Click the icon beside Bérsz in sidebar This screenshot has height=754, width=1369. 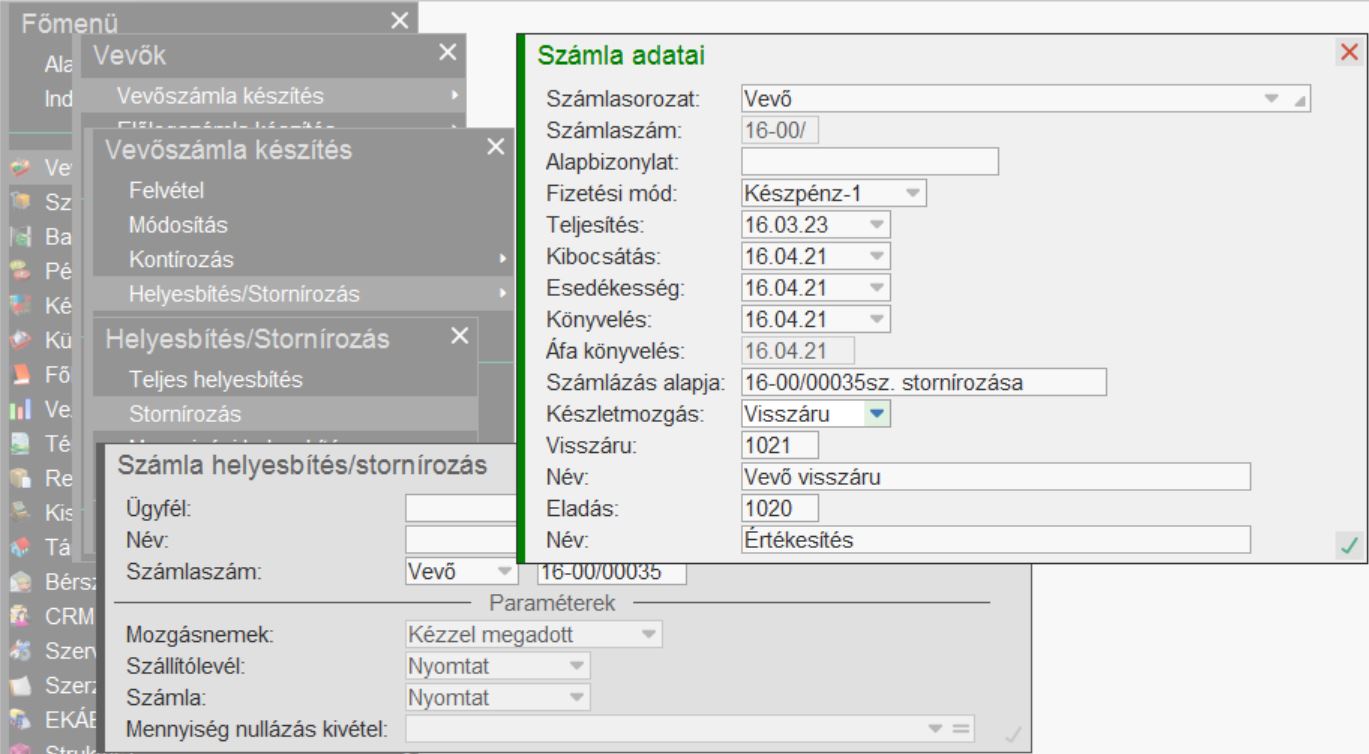[x=19, y=583]
